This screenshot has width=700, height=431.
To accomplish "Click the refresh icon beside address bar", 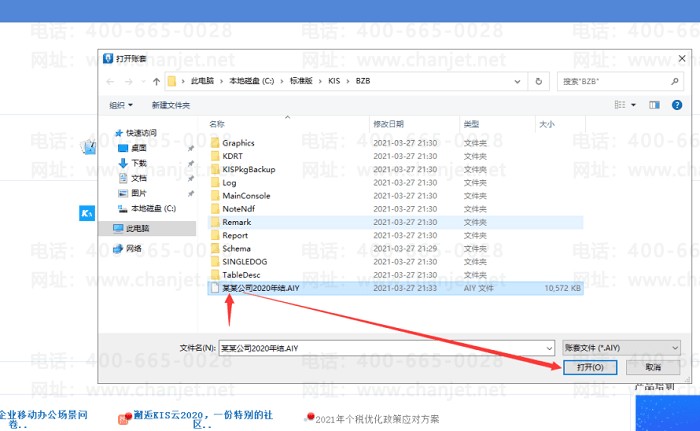I will tap(540, 81).
